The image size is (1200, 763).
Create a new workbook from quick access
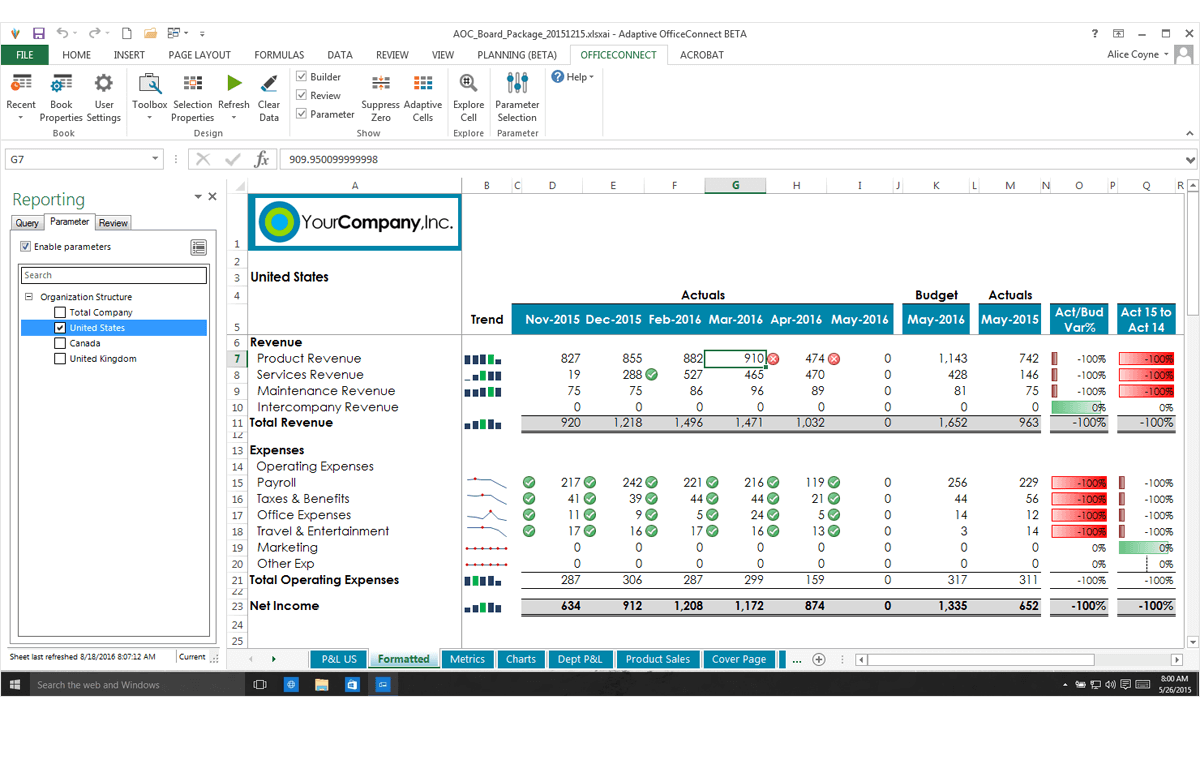(127, 33)
